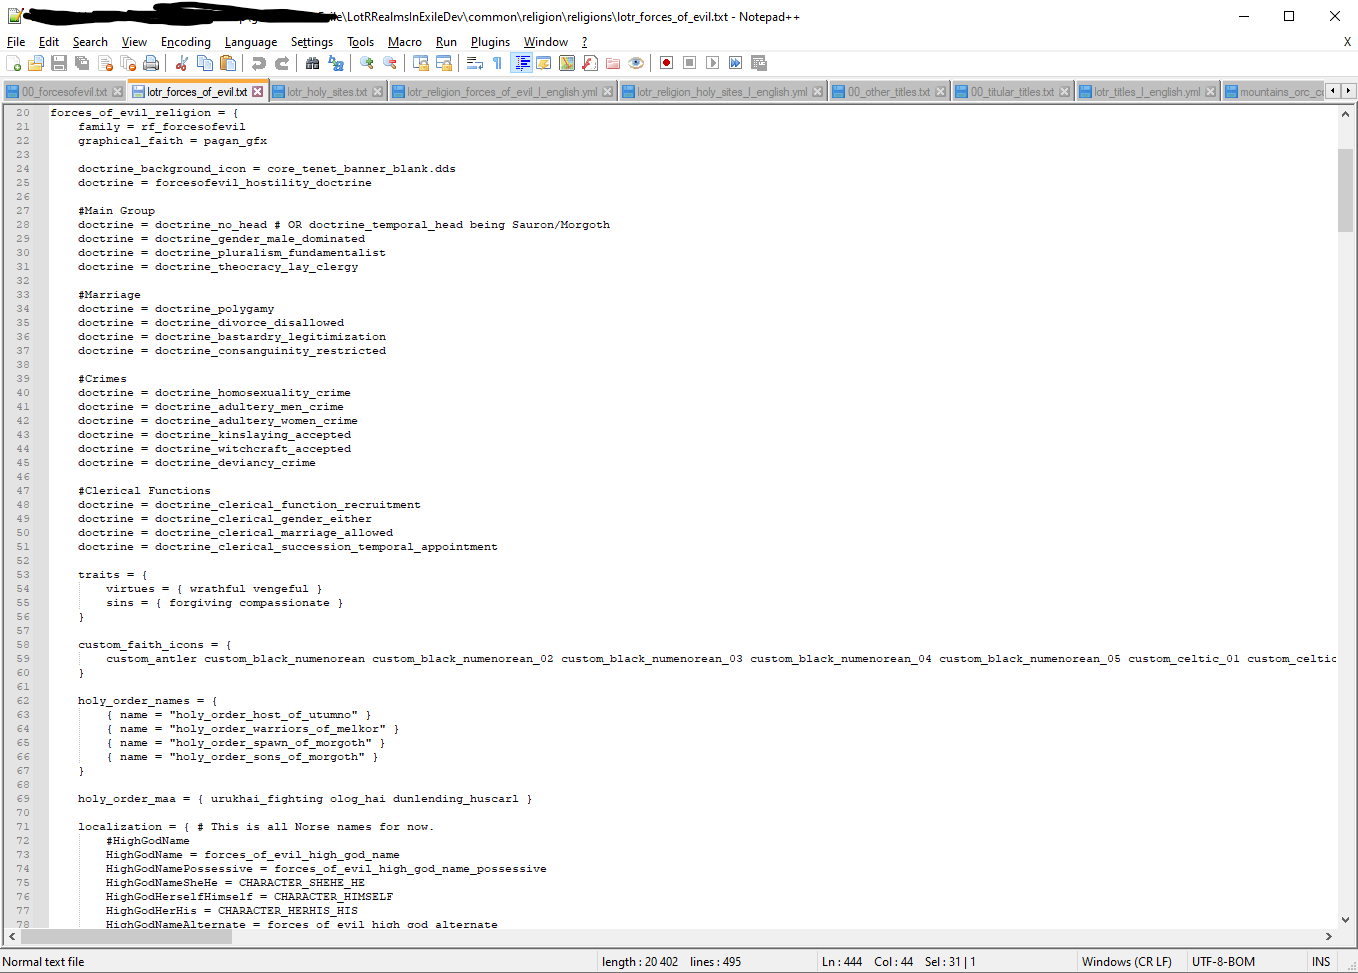Open Document Map via toolbar icon
The width and height of the screenshot is (1358, 973).
[x=567, y=63]
